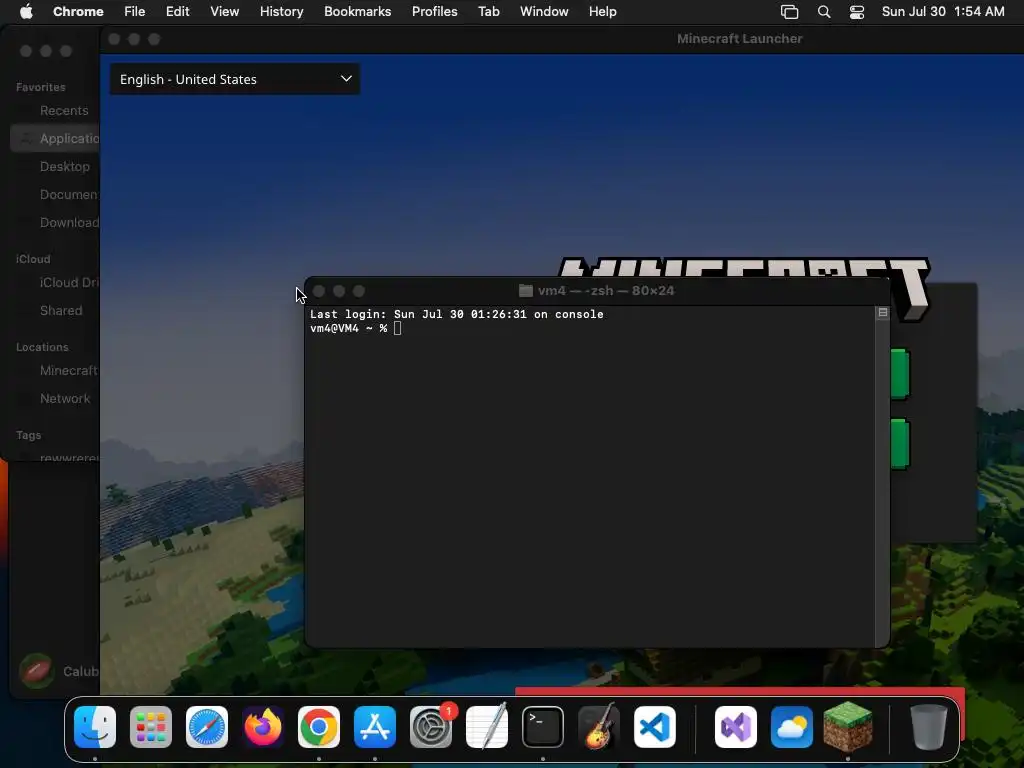Screen dimensions: 1024x768
Task: Open the Profiles menu
Action: click(x=434, y=11)
